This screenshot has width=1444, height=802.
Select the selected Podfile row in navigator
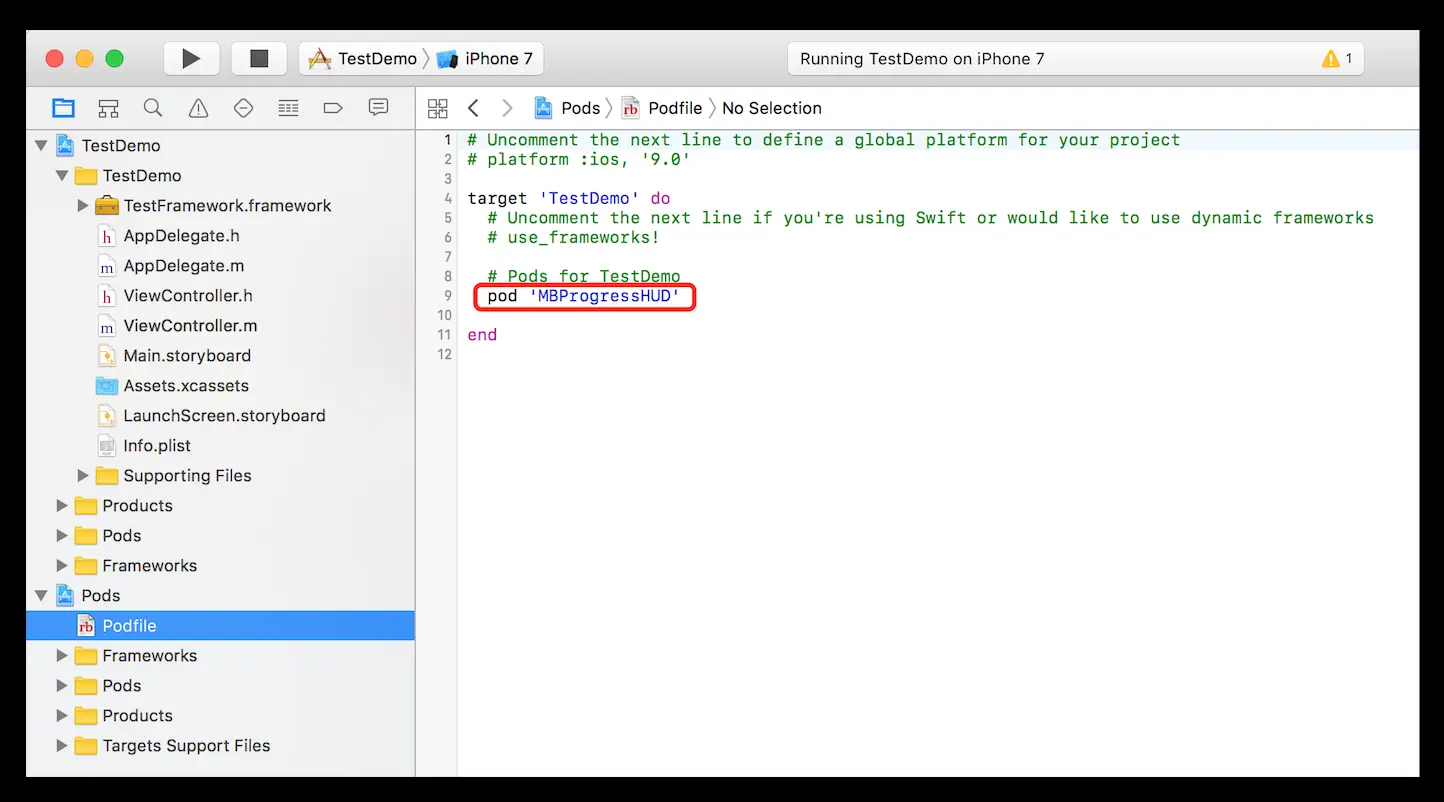pyautogui.click(x=220, y=626)
